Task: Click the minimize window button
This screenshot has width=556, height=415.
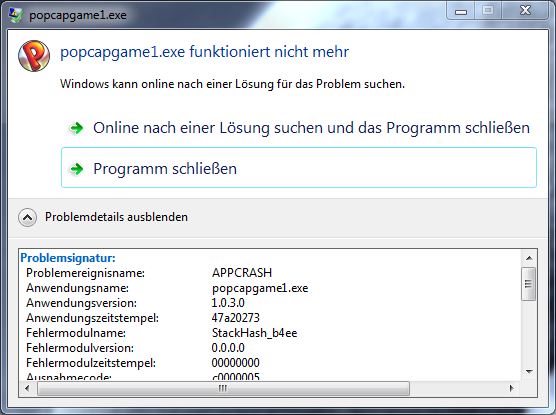Action: coord(461,11)
